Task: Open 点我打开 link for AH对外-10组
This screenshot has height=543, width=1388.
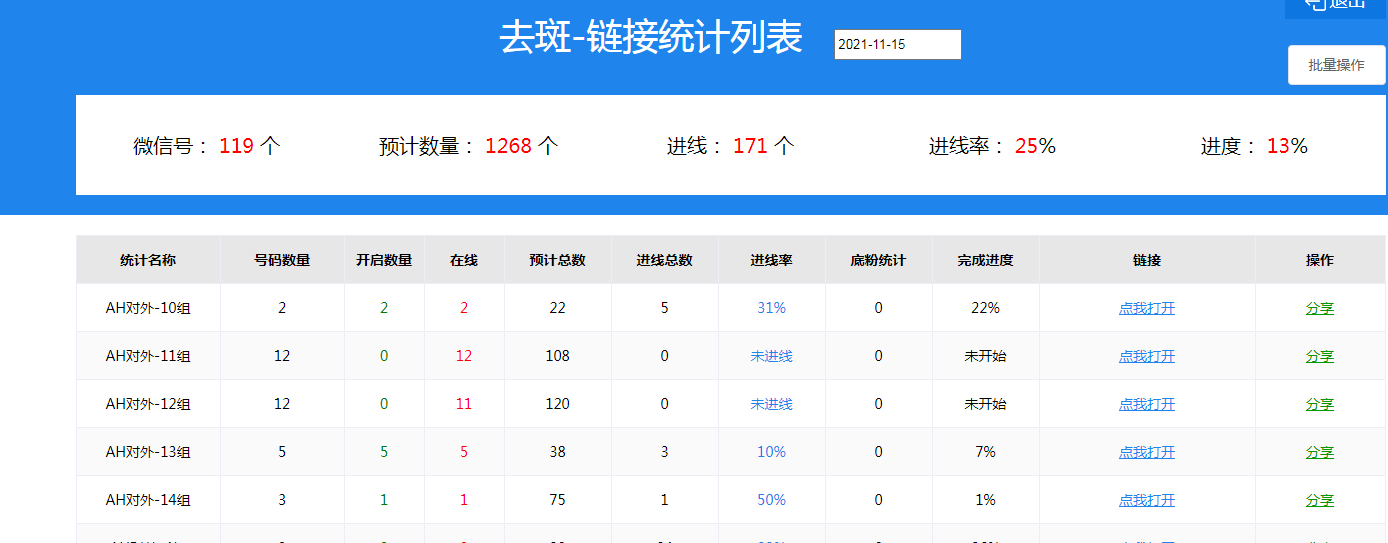Action: click(x=1147, y=308)
